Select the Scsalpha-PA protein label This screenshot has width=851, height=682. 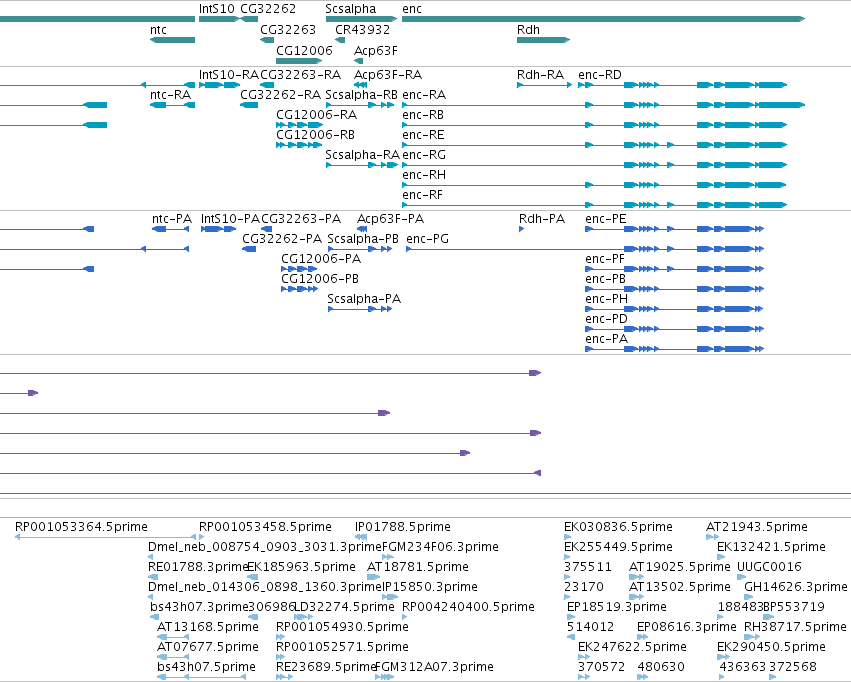[364, 299]
